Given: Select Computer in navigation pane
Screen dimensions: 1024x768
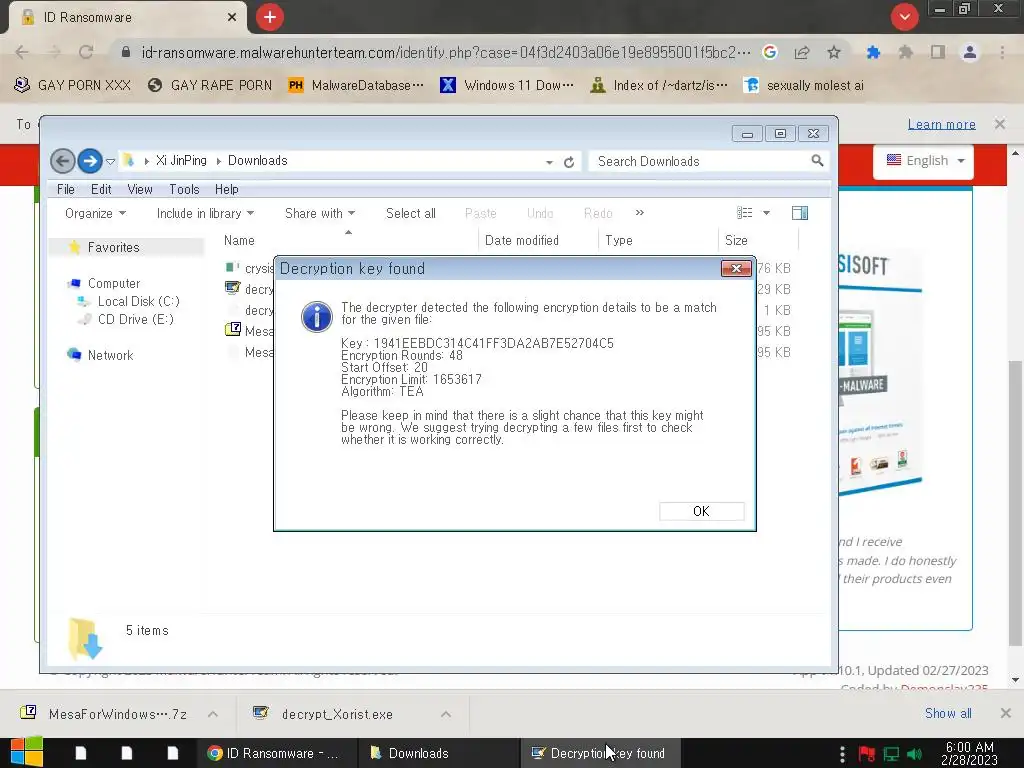Looking at the screenshot, I should coord(114,283).
